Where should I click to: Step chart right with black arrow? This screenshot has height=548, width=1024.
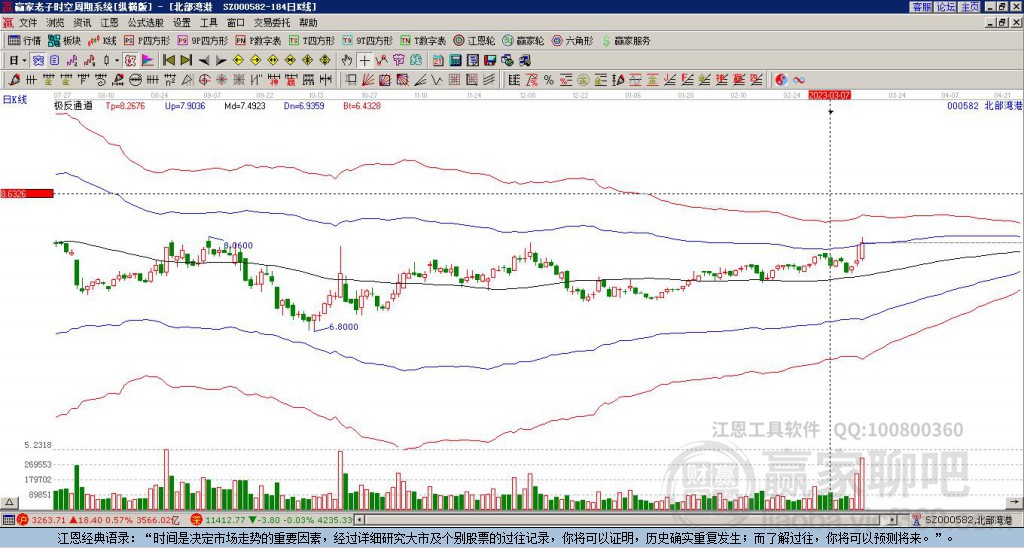(x=221, y=61)
